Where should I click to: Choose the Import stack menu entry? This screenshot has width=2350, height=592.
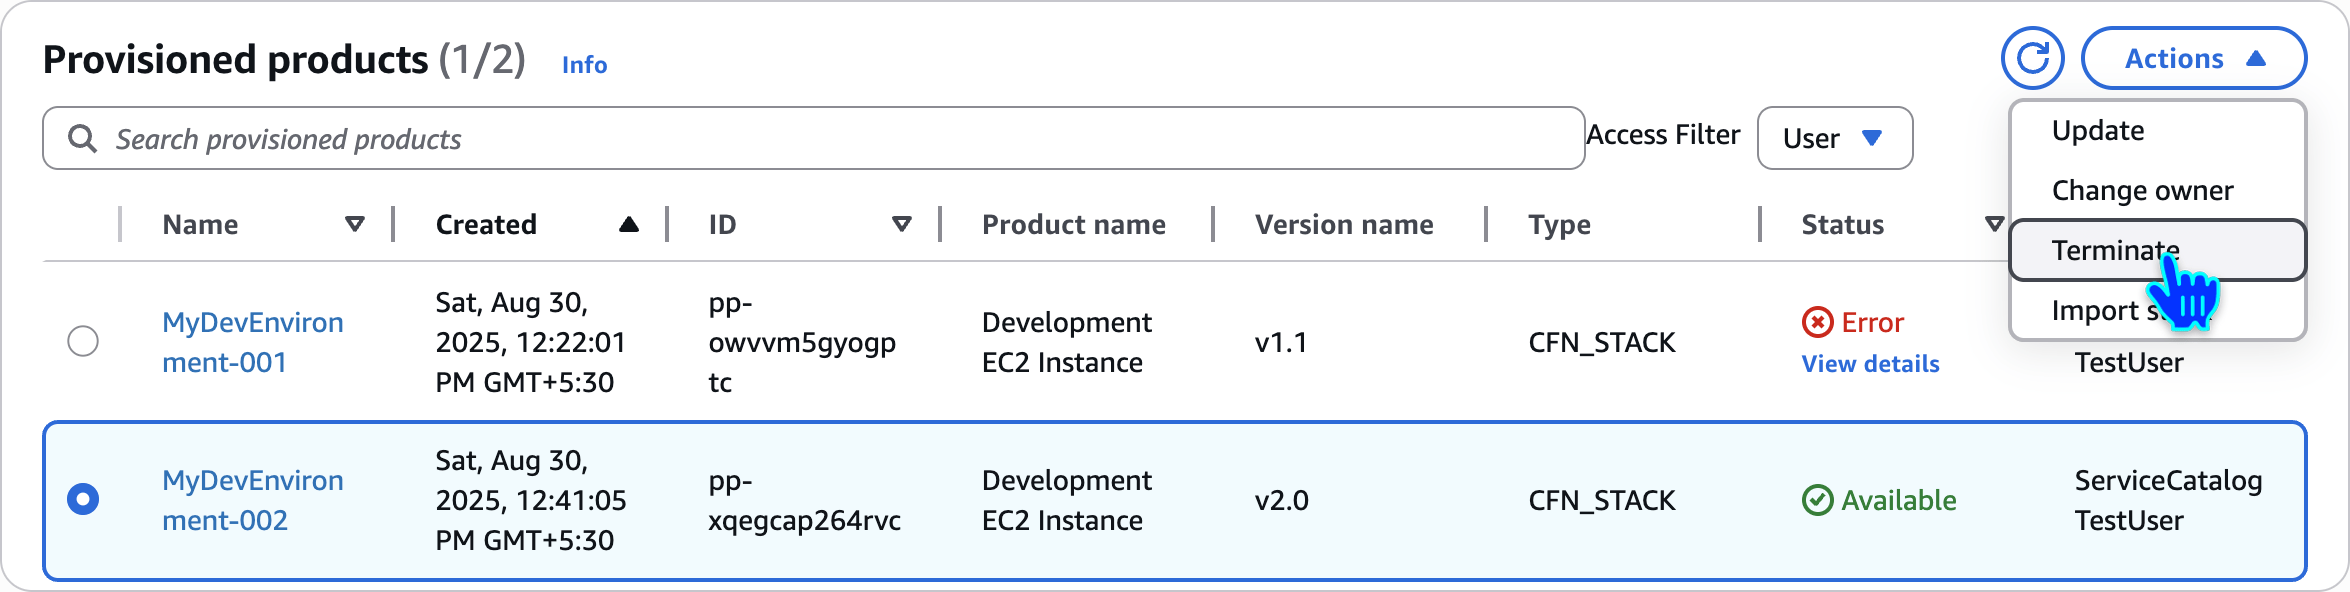pos(2158,310)
